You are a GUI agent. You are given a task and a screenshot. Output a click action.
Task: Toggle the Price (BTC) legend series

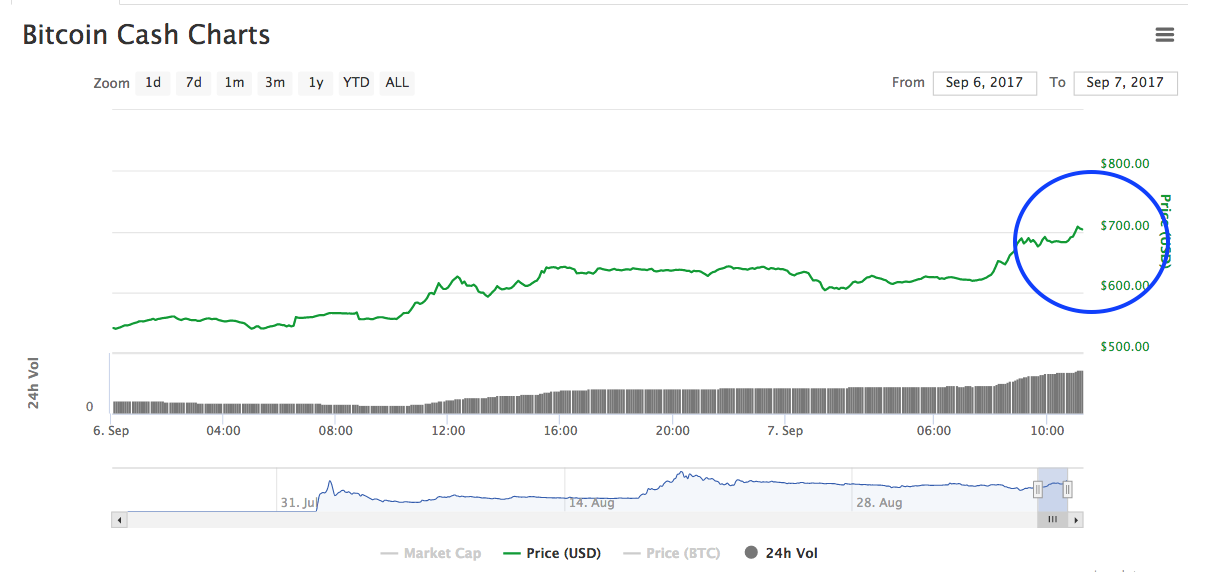(x=671, y=553)
